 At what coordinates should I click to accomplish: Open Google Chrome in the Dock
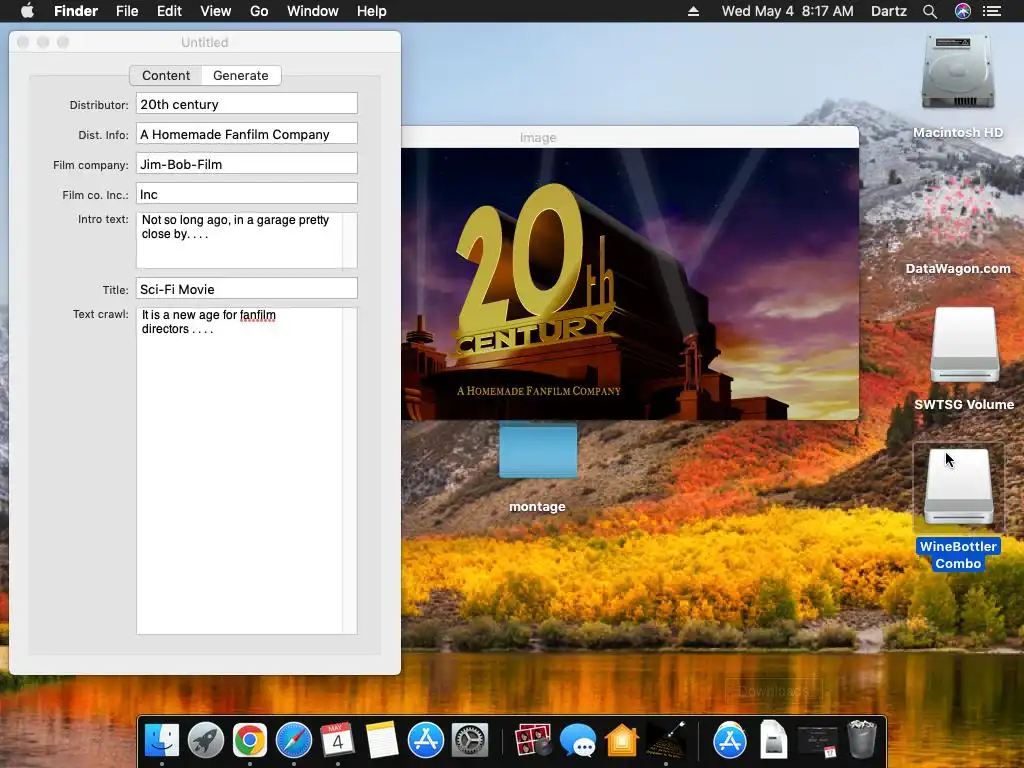tap(250, 741)
